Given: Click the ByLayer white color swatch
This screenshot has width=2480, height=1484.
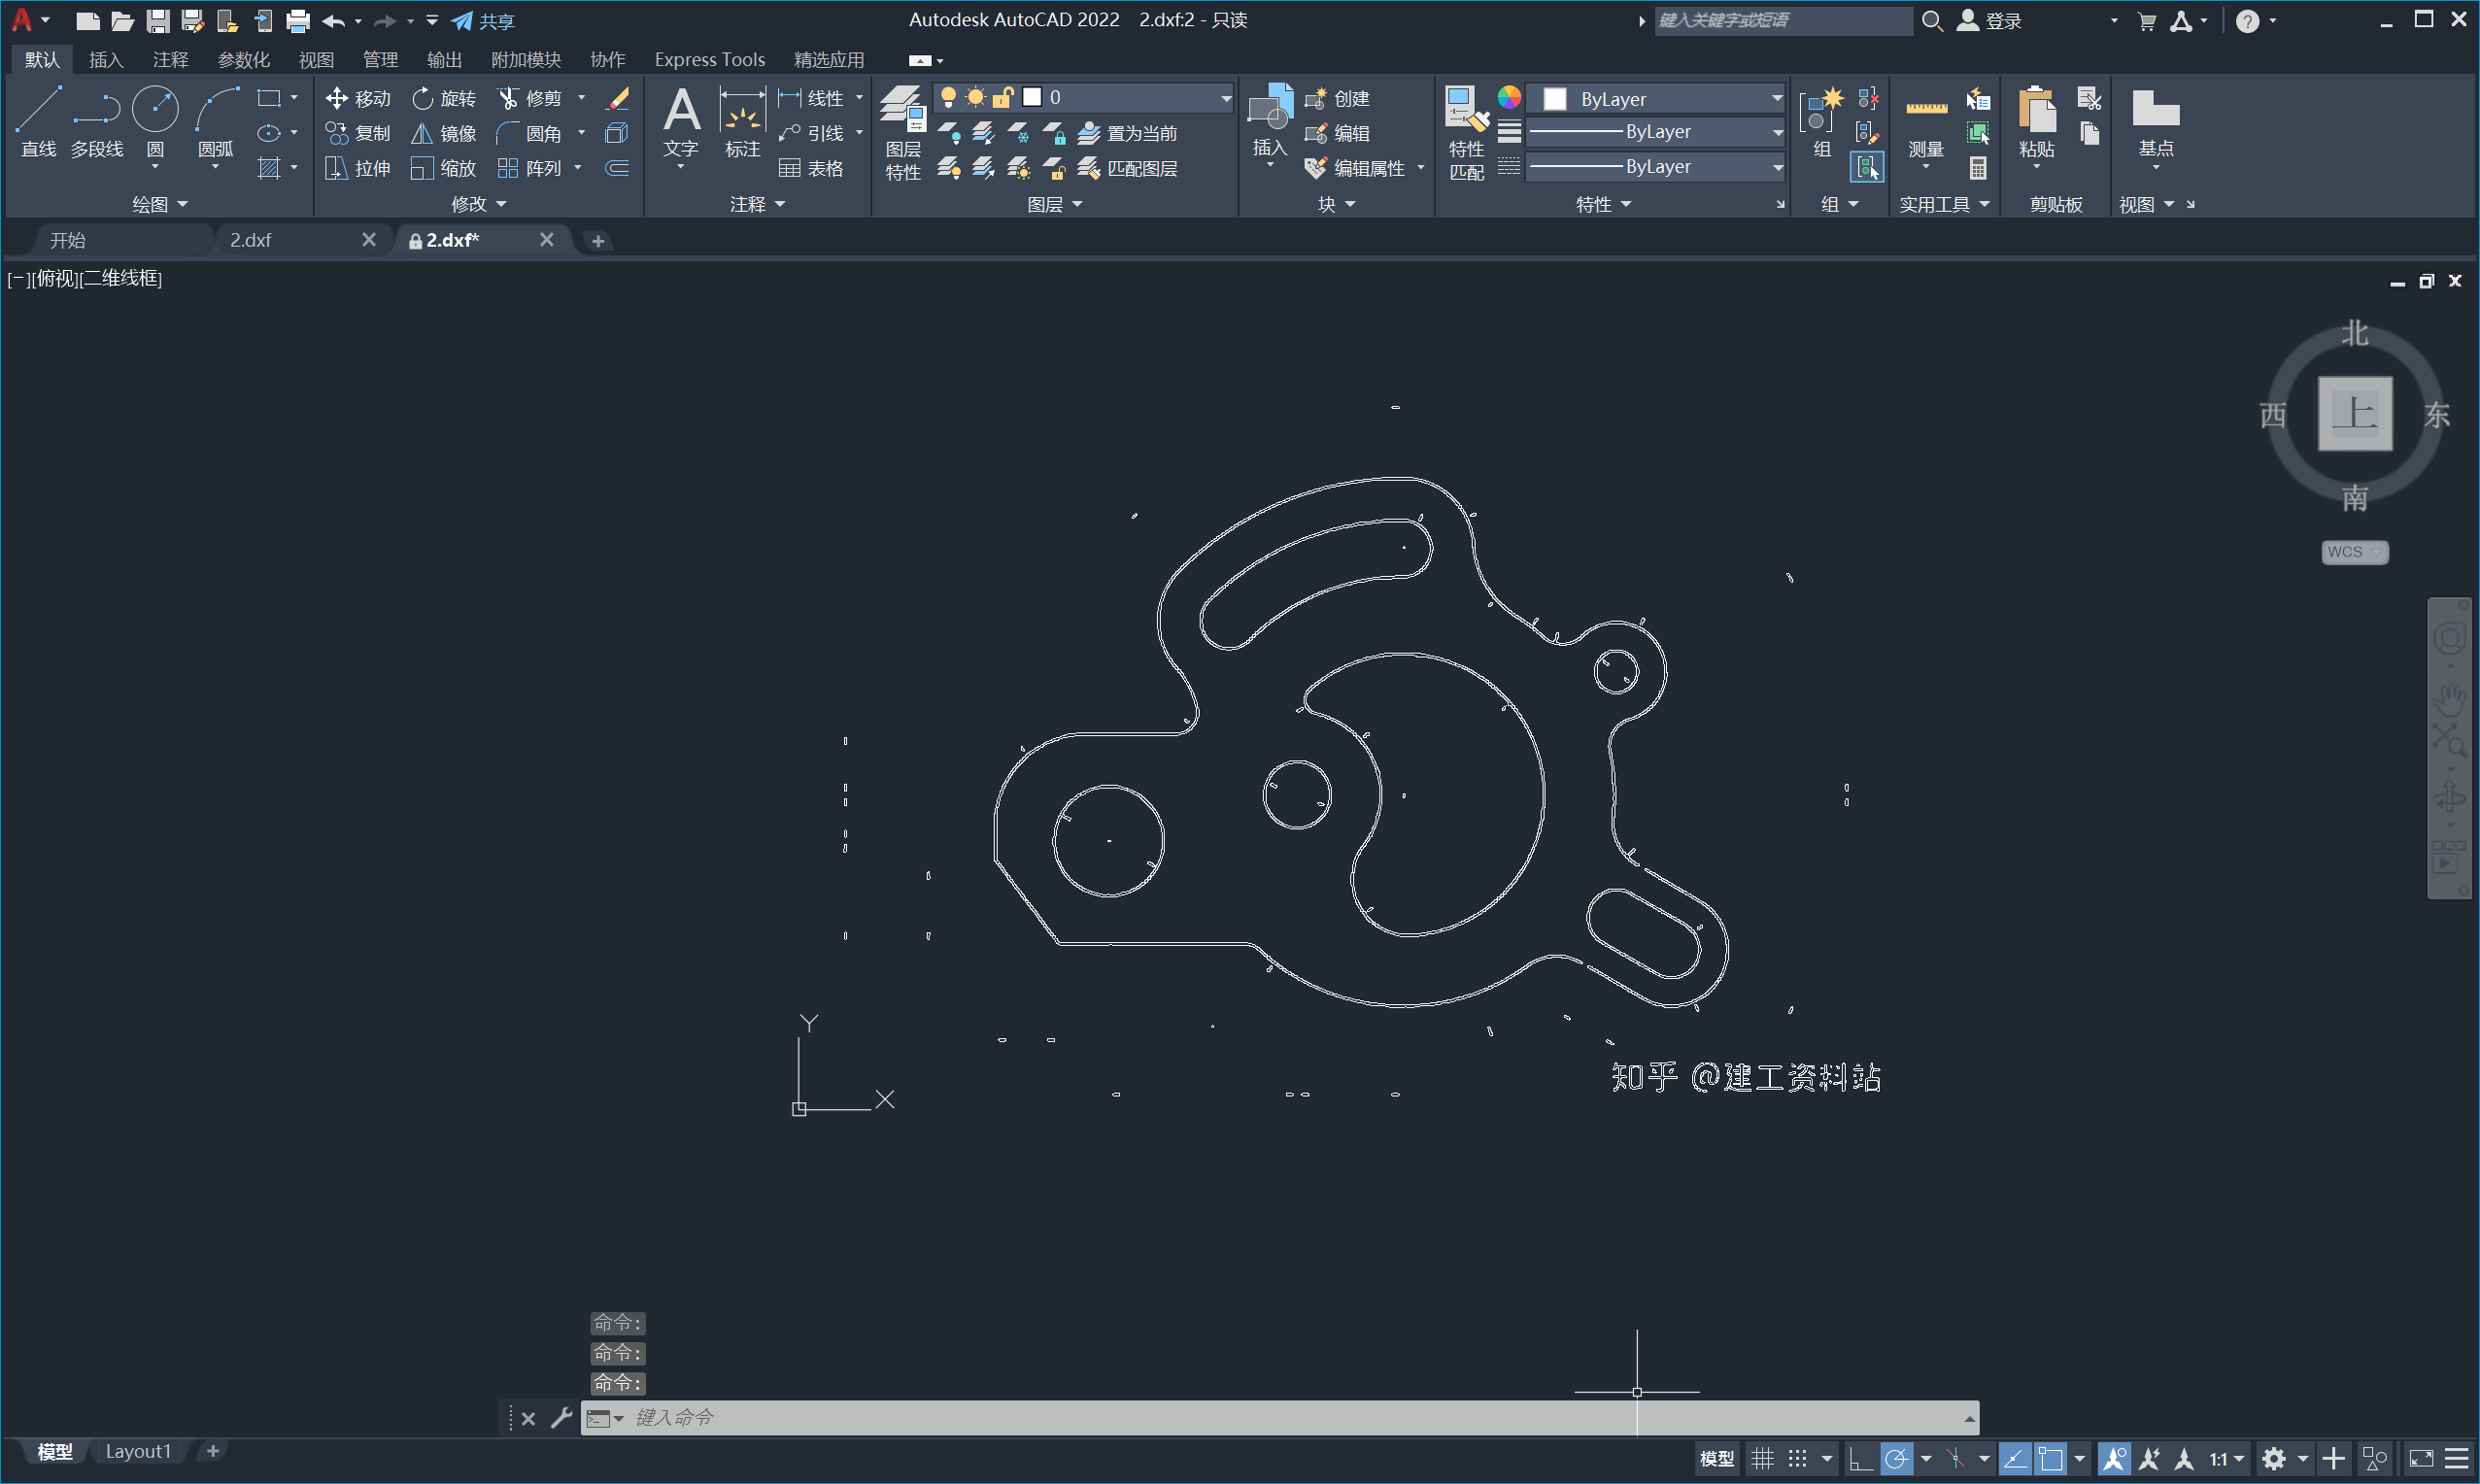Looking at the screenshot, I should pyautogui.click(x=1555, y=99).
